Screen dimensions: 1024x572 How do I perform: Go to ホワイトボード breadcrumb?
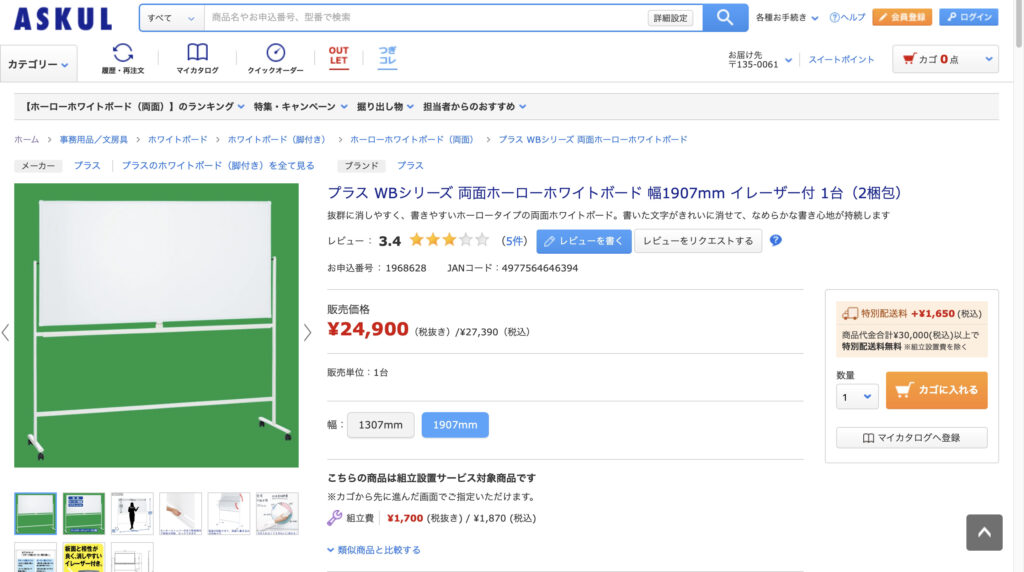click(x=178, y=140)
